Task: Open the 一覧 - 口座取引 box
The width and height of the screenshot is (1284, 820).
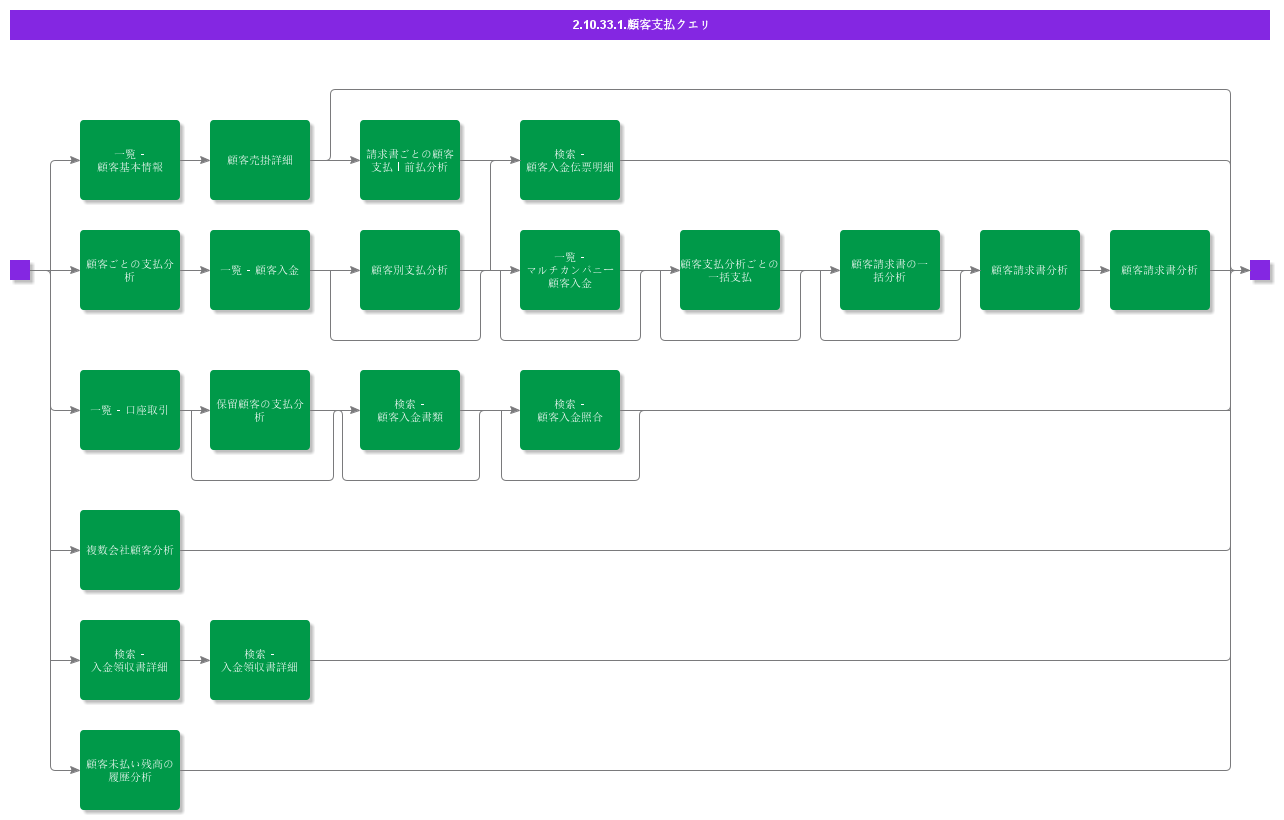Action: (x=130, y=410)
